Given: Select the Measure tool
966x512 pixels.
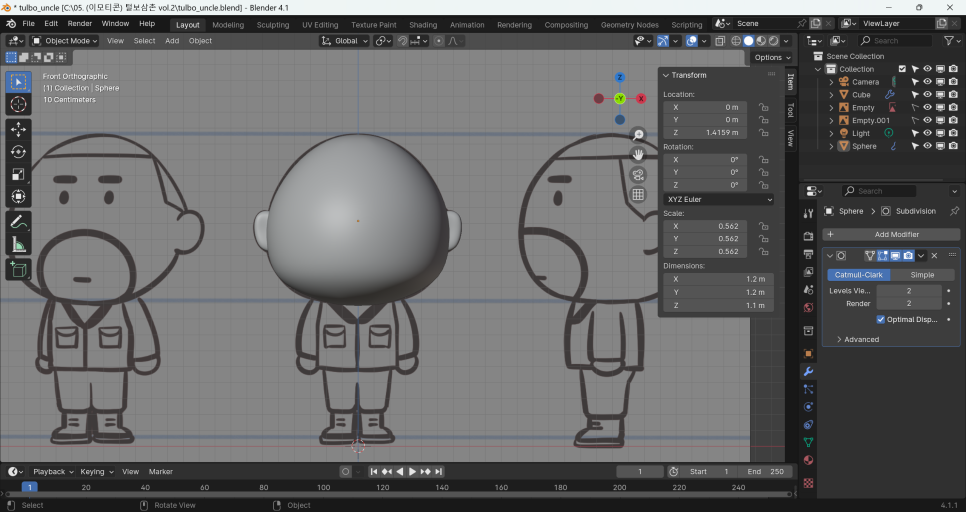Looking at the screenshot, I should [18, 245].
